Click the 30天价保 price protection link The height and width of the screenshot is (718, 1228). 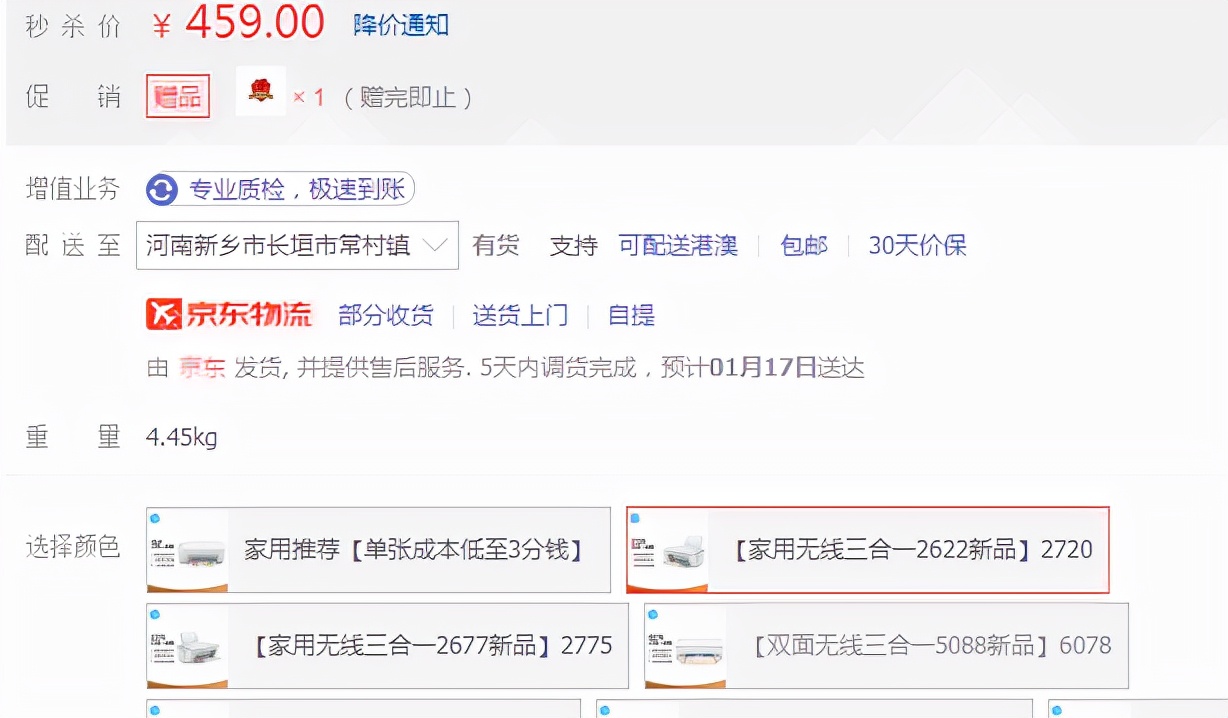916,245
